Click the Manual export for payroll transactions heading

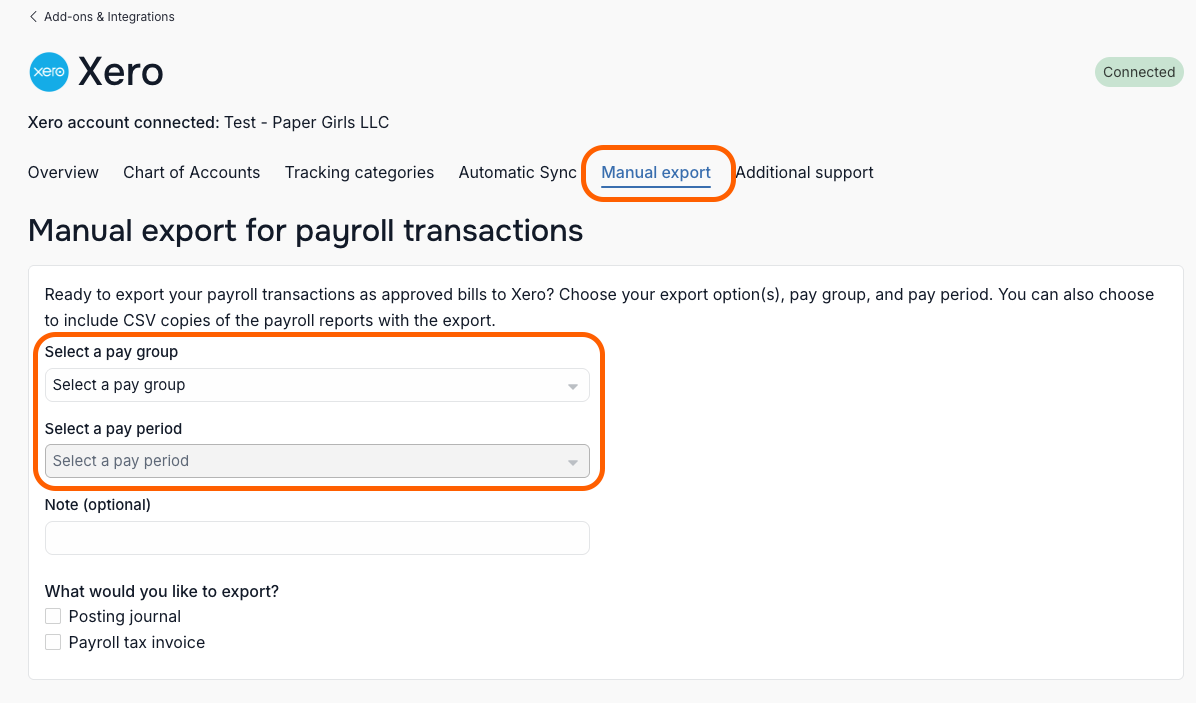pyautogui.click(x=306, y=230)
